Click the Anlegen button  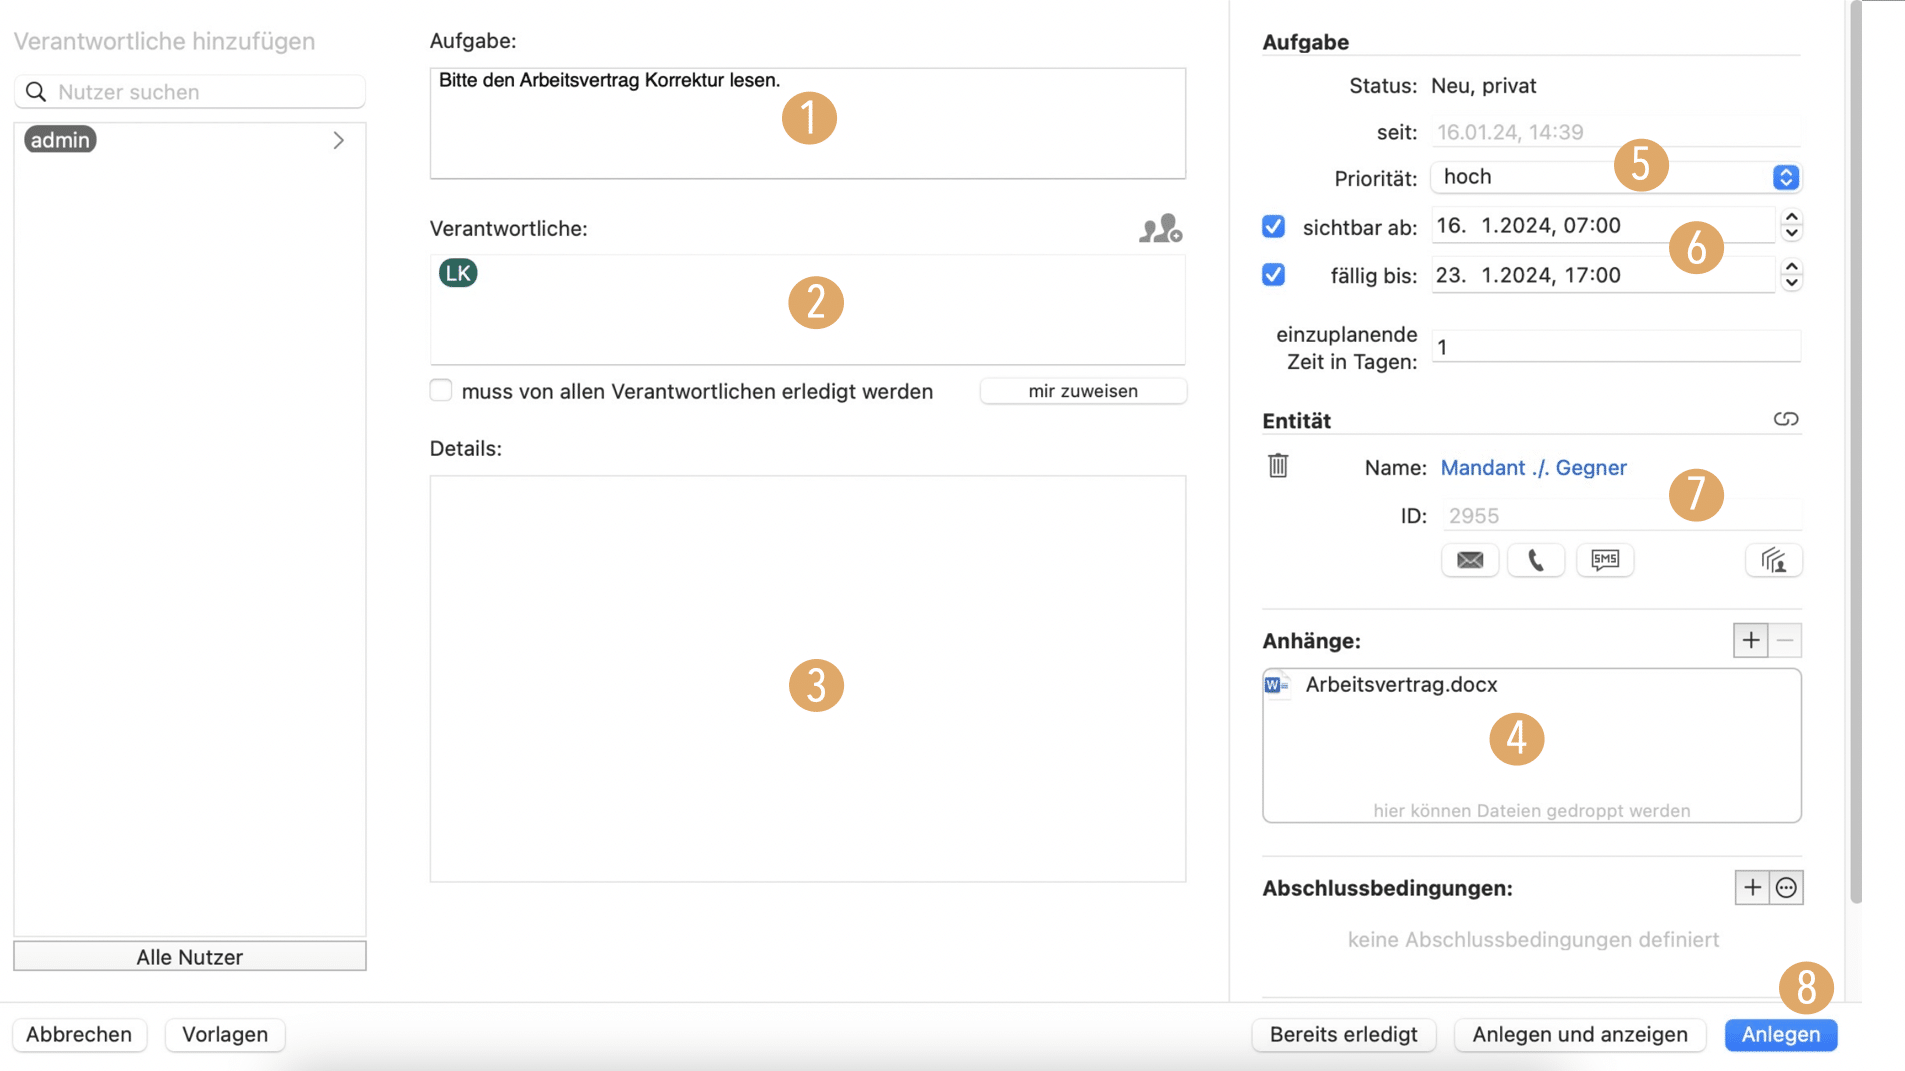tap(1781, 1034)
